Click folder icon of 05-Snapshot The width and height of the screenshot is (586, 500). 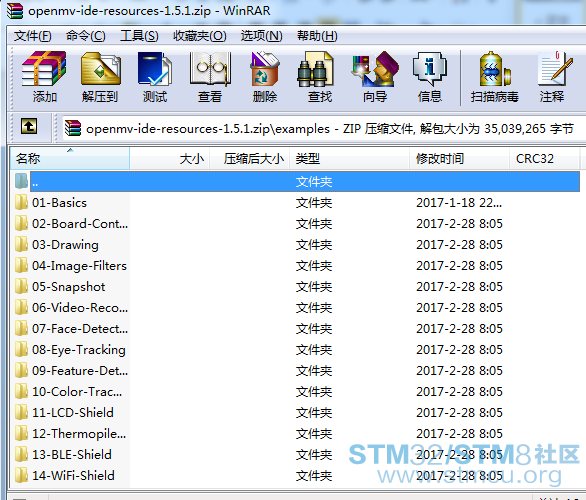tap(21, 286)
